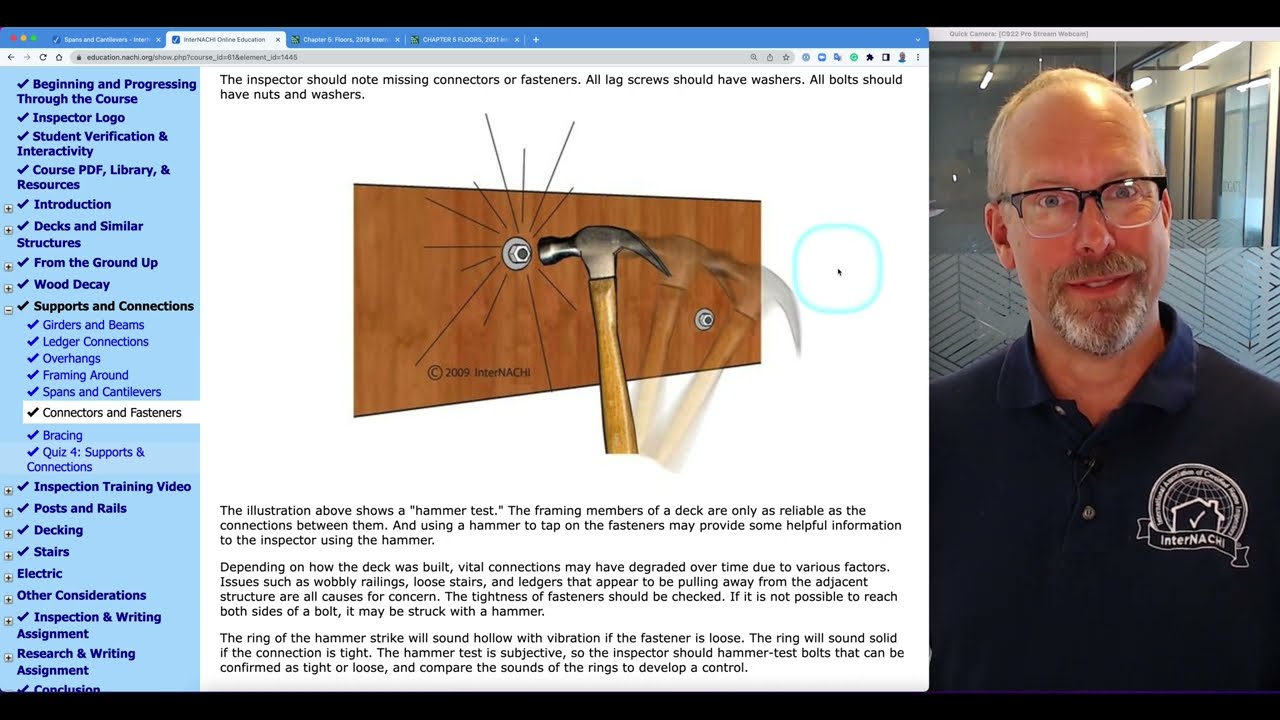The width and height of the screenshot is (1280, 720).
Task: Close the Chapter 5: Floors, 2018 tab
Action: tap(397, 40)
